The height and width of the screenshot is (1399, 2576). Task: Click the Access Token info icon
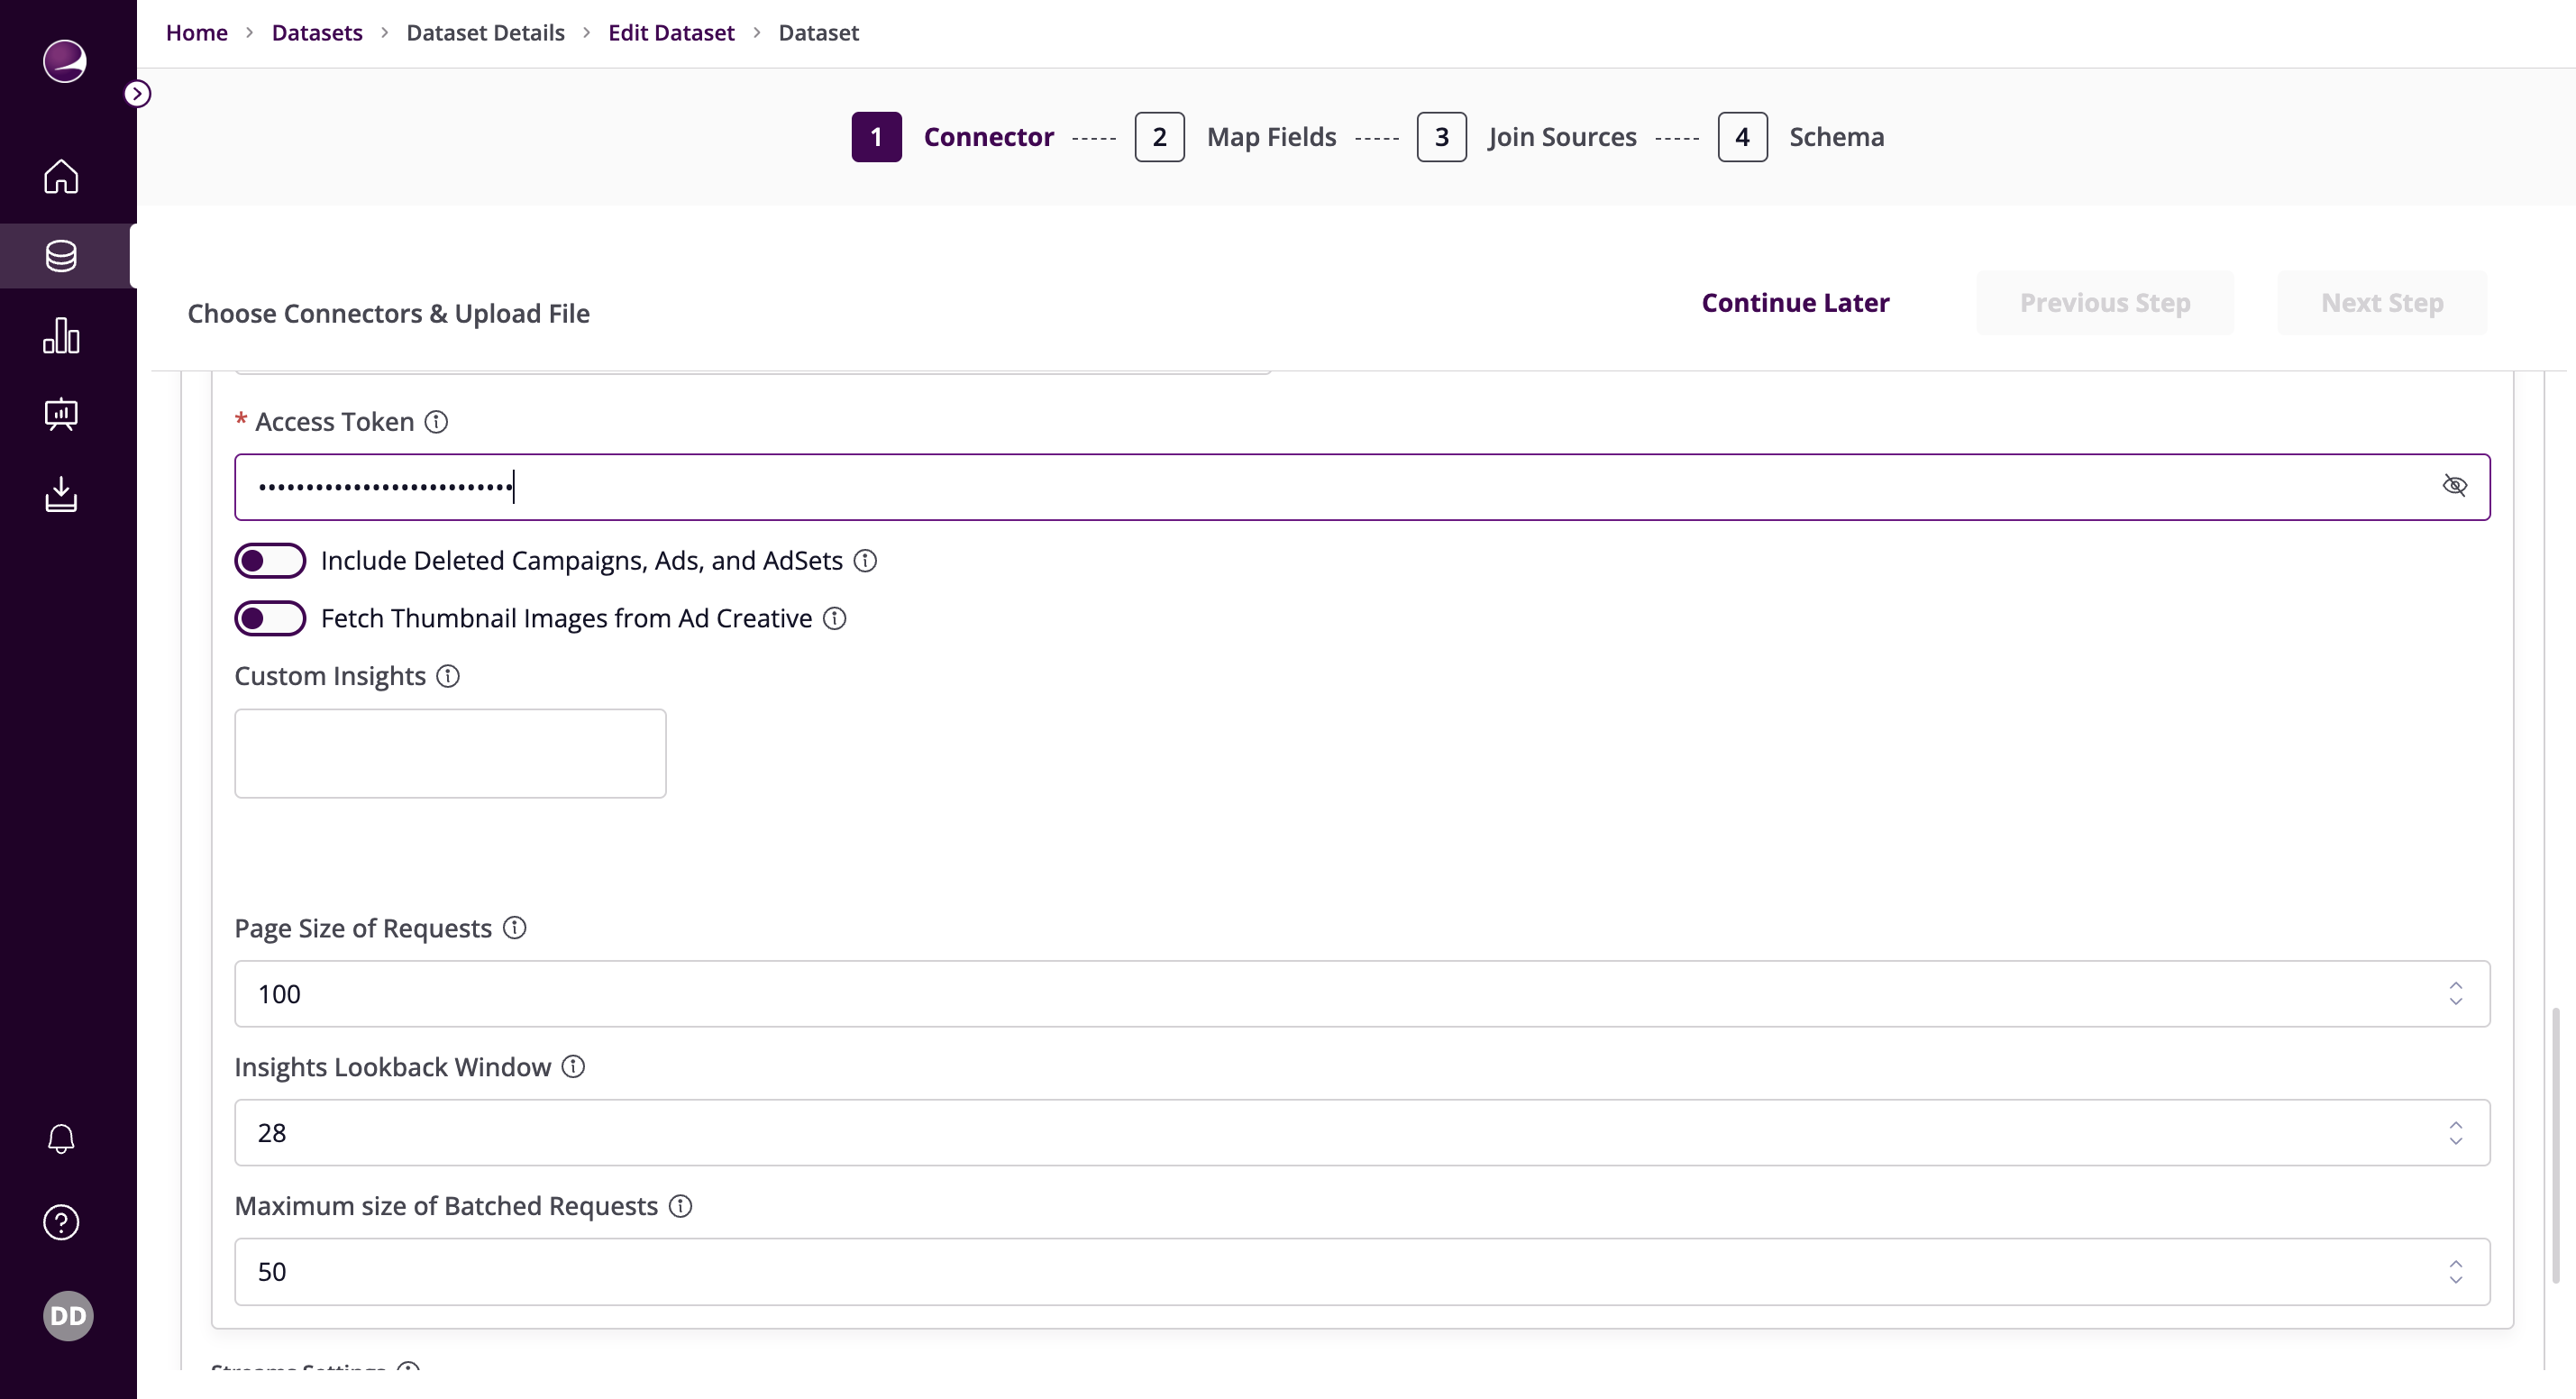436,422
